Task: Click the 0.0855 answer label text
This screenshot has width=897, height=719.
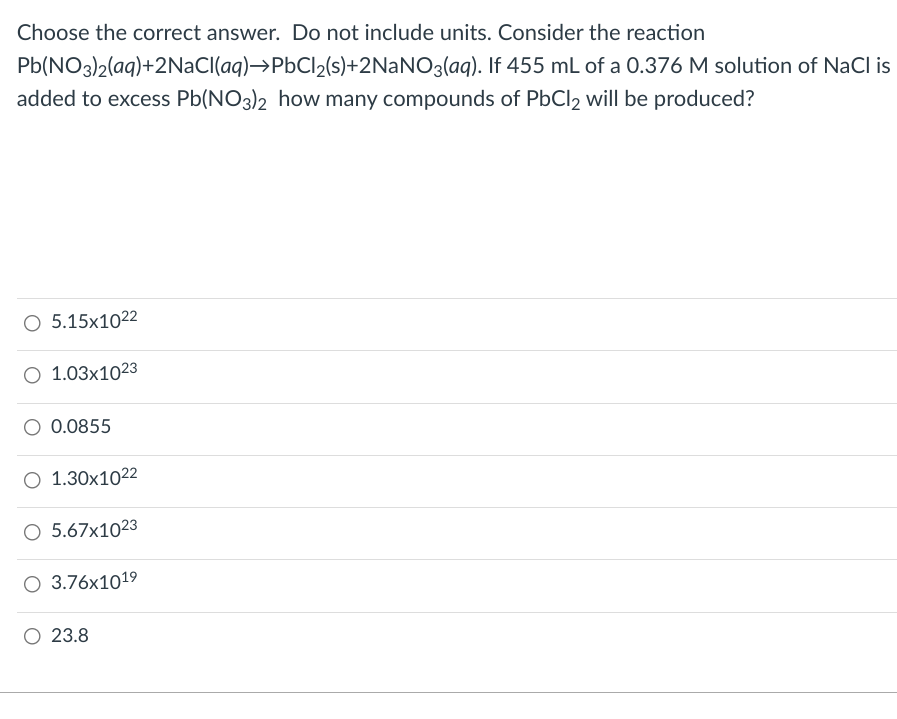Action: tap(81, 427)
